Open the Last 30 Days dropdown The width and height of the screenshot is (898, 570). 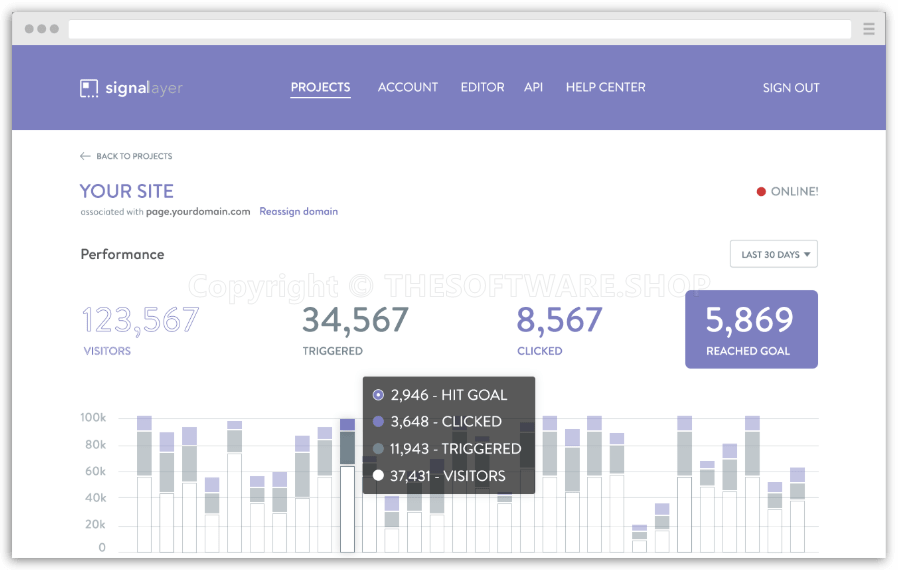tap(774, 254)
